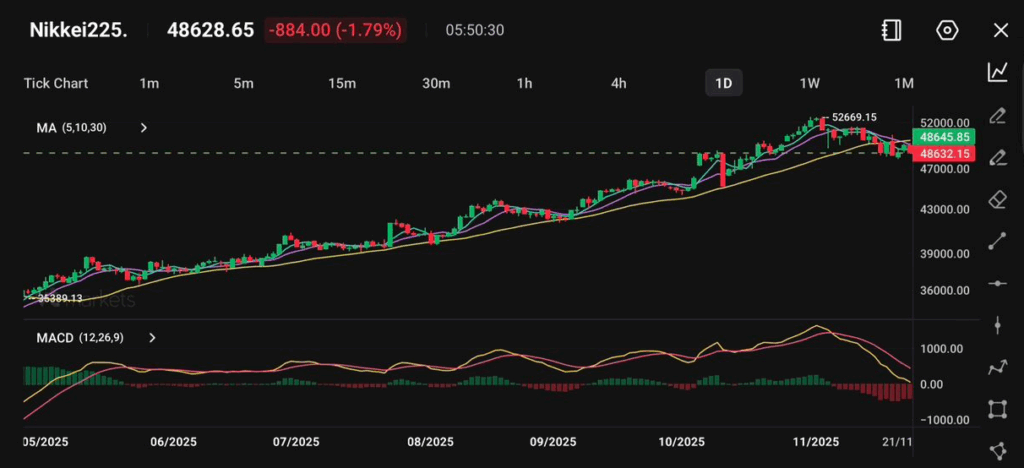Select the rectangle shape drawing tool
Screen dimensions: 1024x468
[997, 409]
